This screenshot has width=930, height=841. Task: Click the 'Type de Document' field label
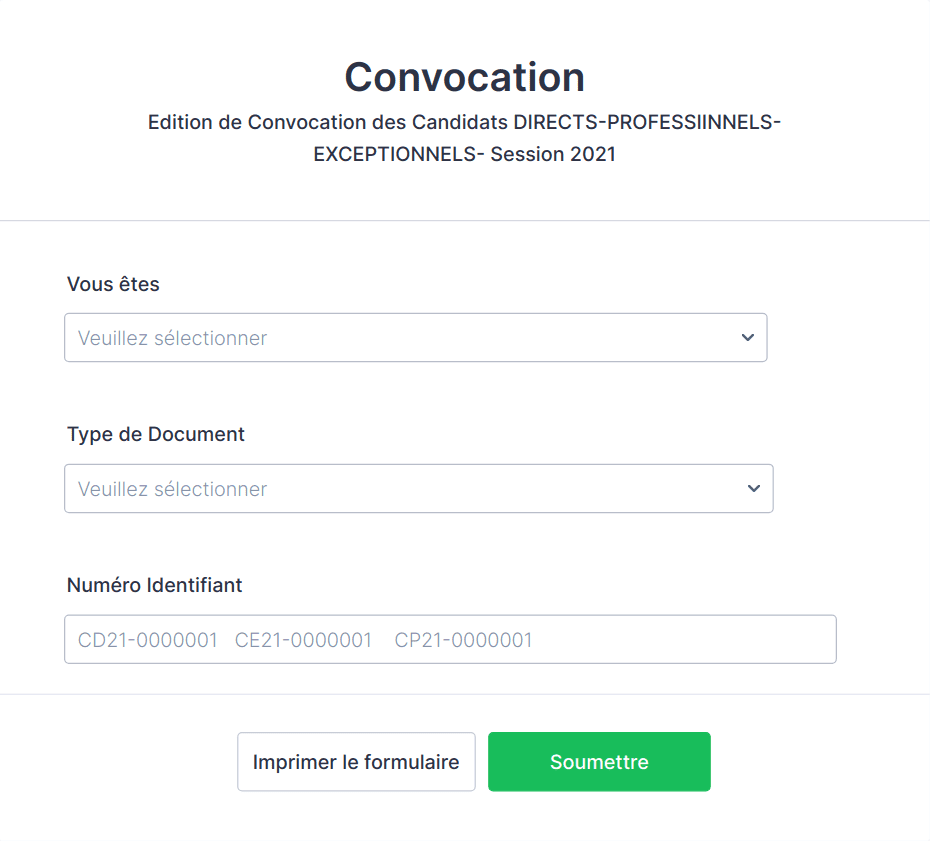pyautogui.click(x=155, y=434)
